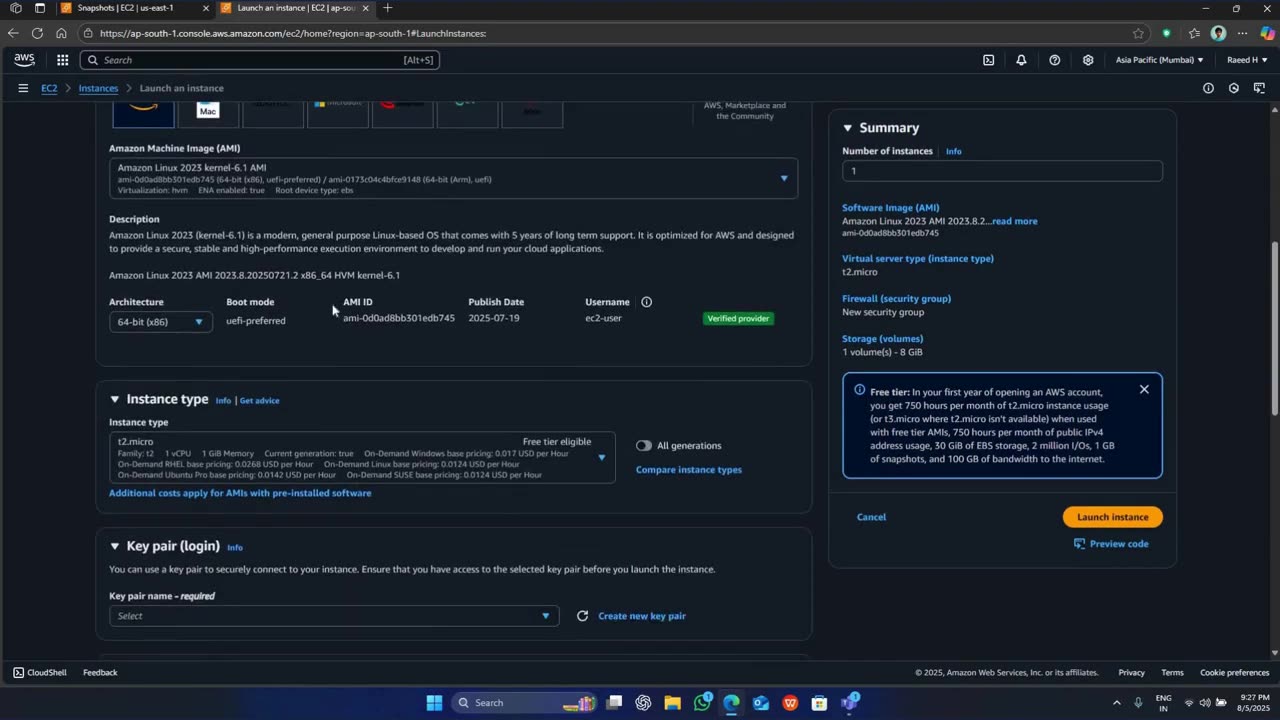Toggle the side navigation hamburger menu
Screen dimensions: 1280x720
coord(23,88)
